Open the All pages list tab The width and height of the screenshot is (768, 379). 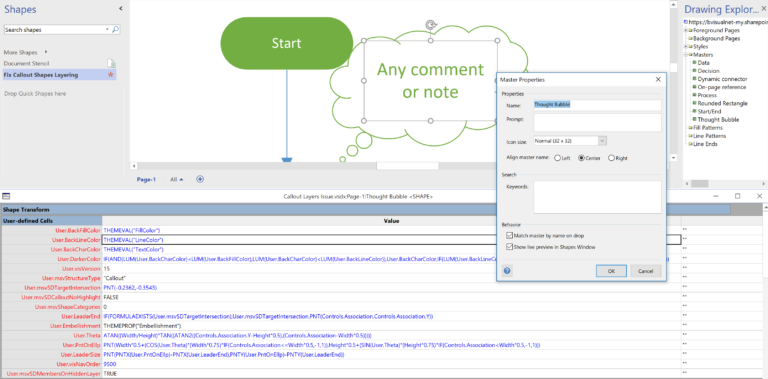click(x=176, y=180)
